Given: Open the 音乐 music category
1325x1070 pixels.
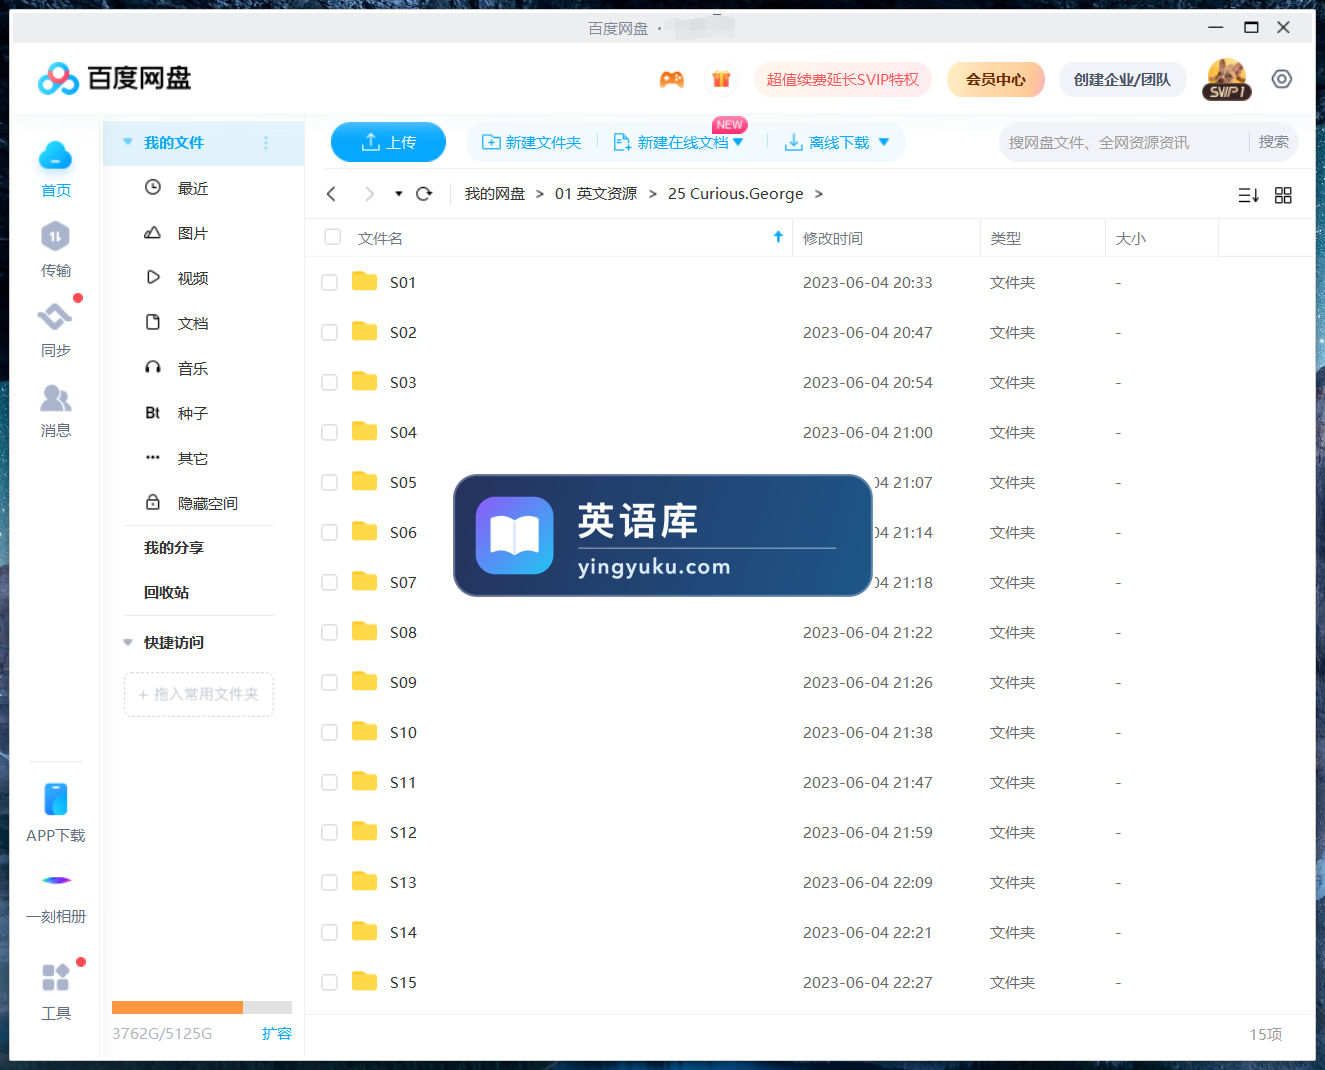Looking at the screenshot, I should [x=193, y=368].
